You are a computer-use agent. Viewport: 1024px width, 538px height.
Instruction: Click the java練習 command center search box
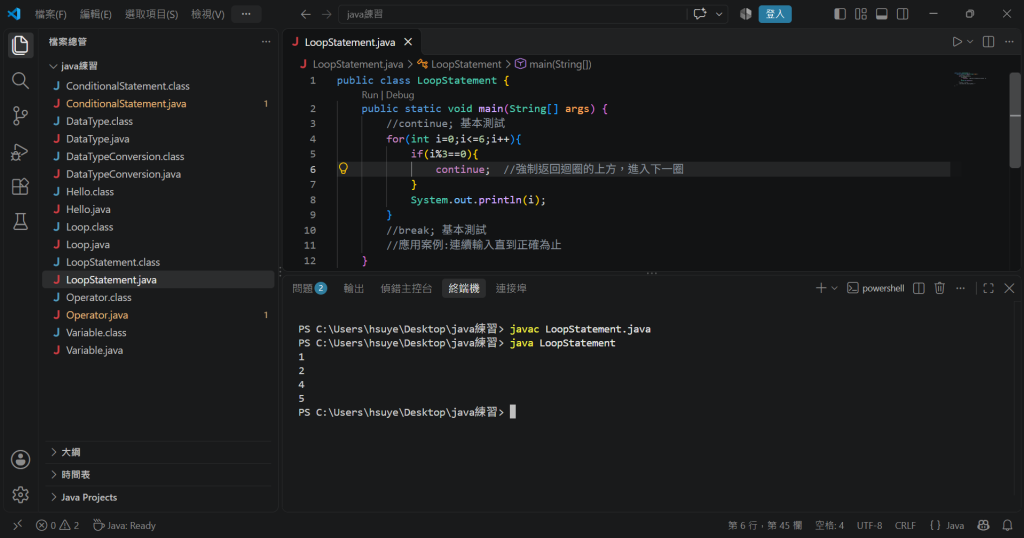click(513, 14)
